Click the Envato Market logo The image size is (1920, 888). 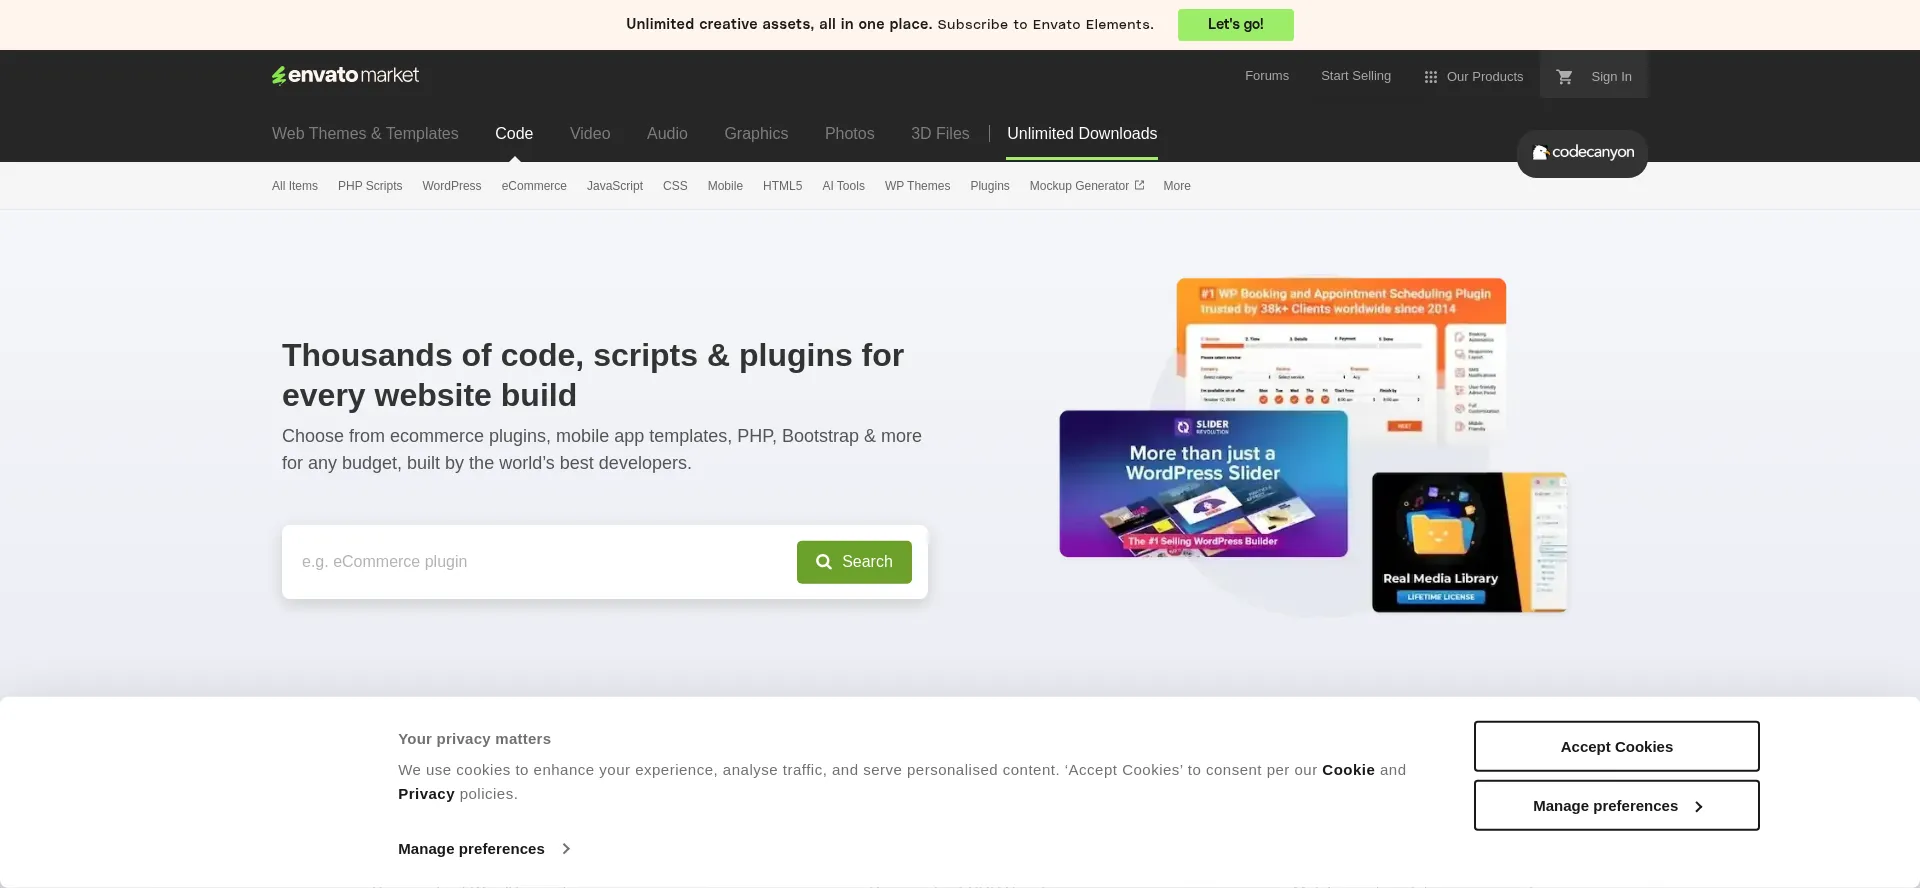345,75
